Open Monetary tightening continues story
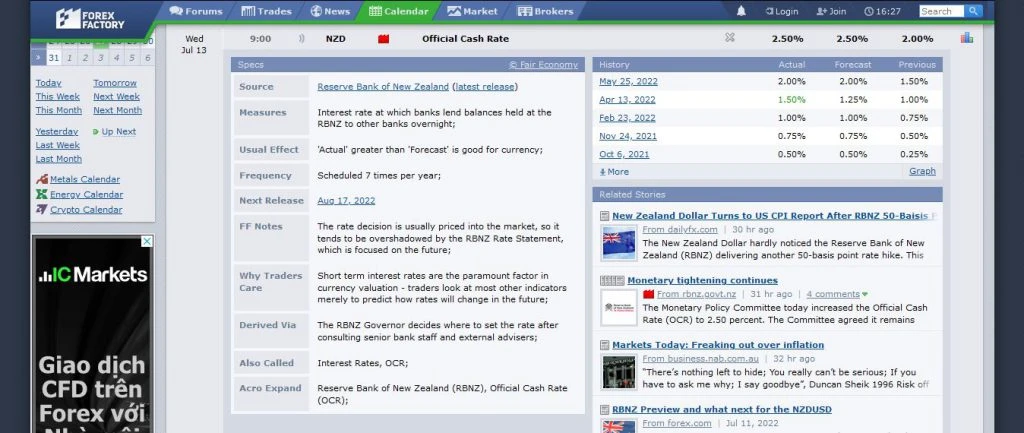 (x=703, y=280)
